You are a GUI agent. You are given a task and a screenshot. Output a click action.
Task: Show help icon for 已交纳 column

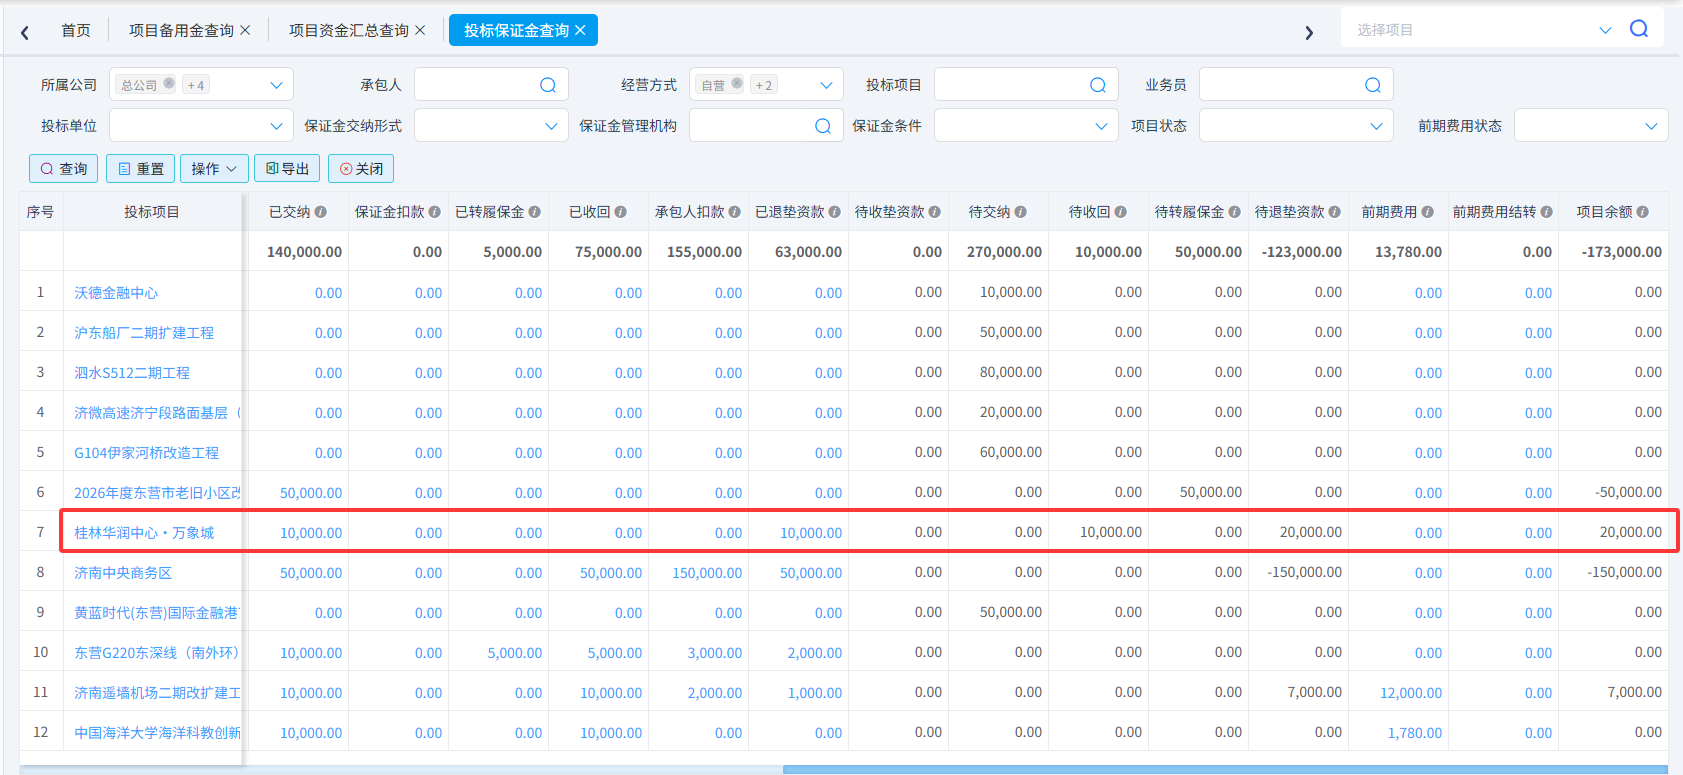pos(321,212)
